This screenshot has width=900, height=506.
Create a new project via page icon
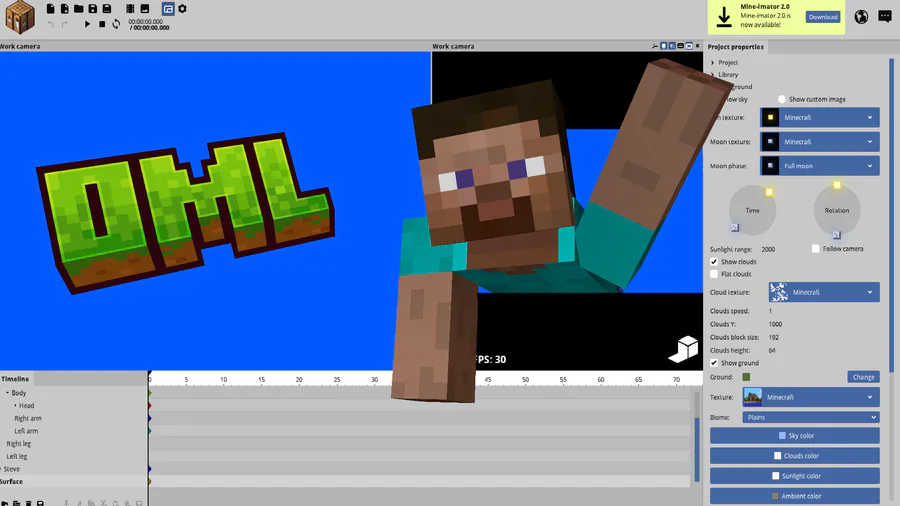click(51, 9)
